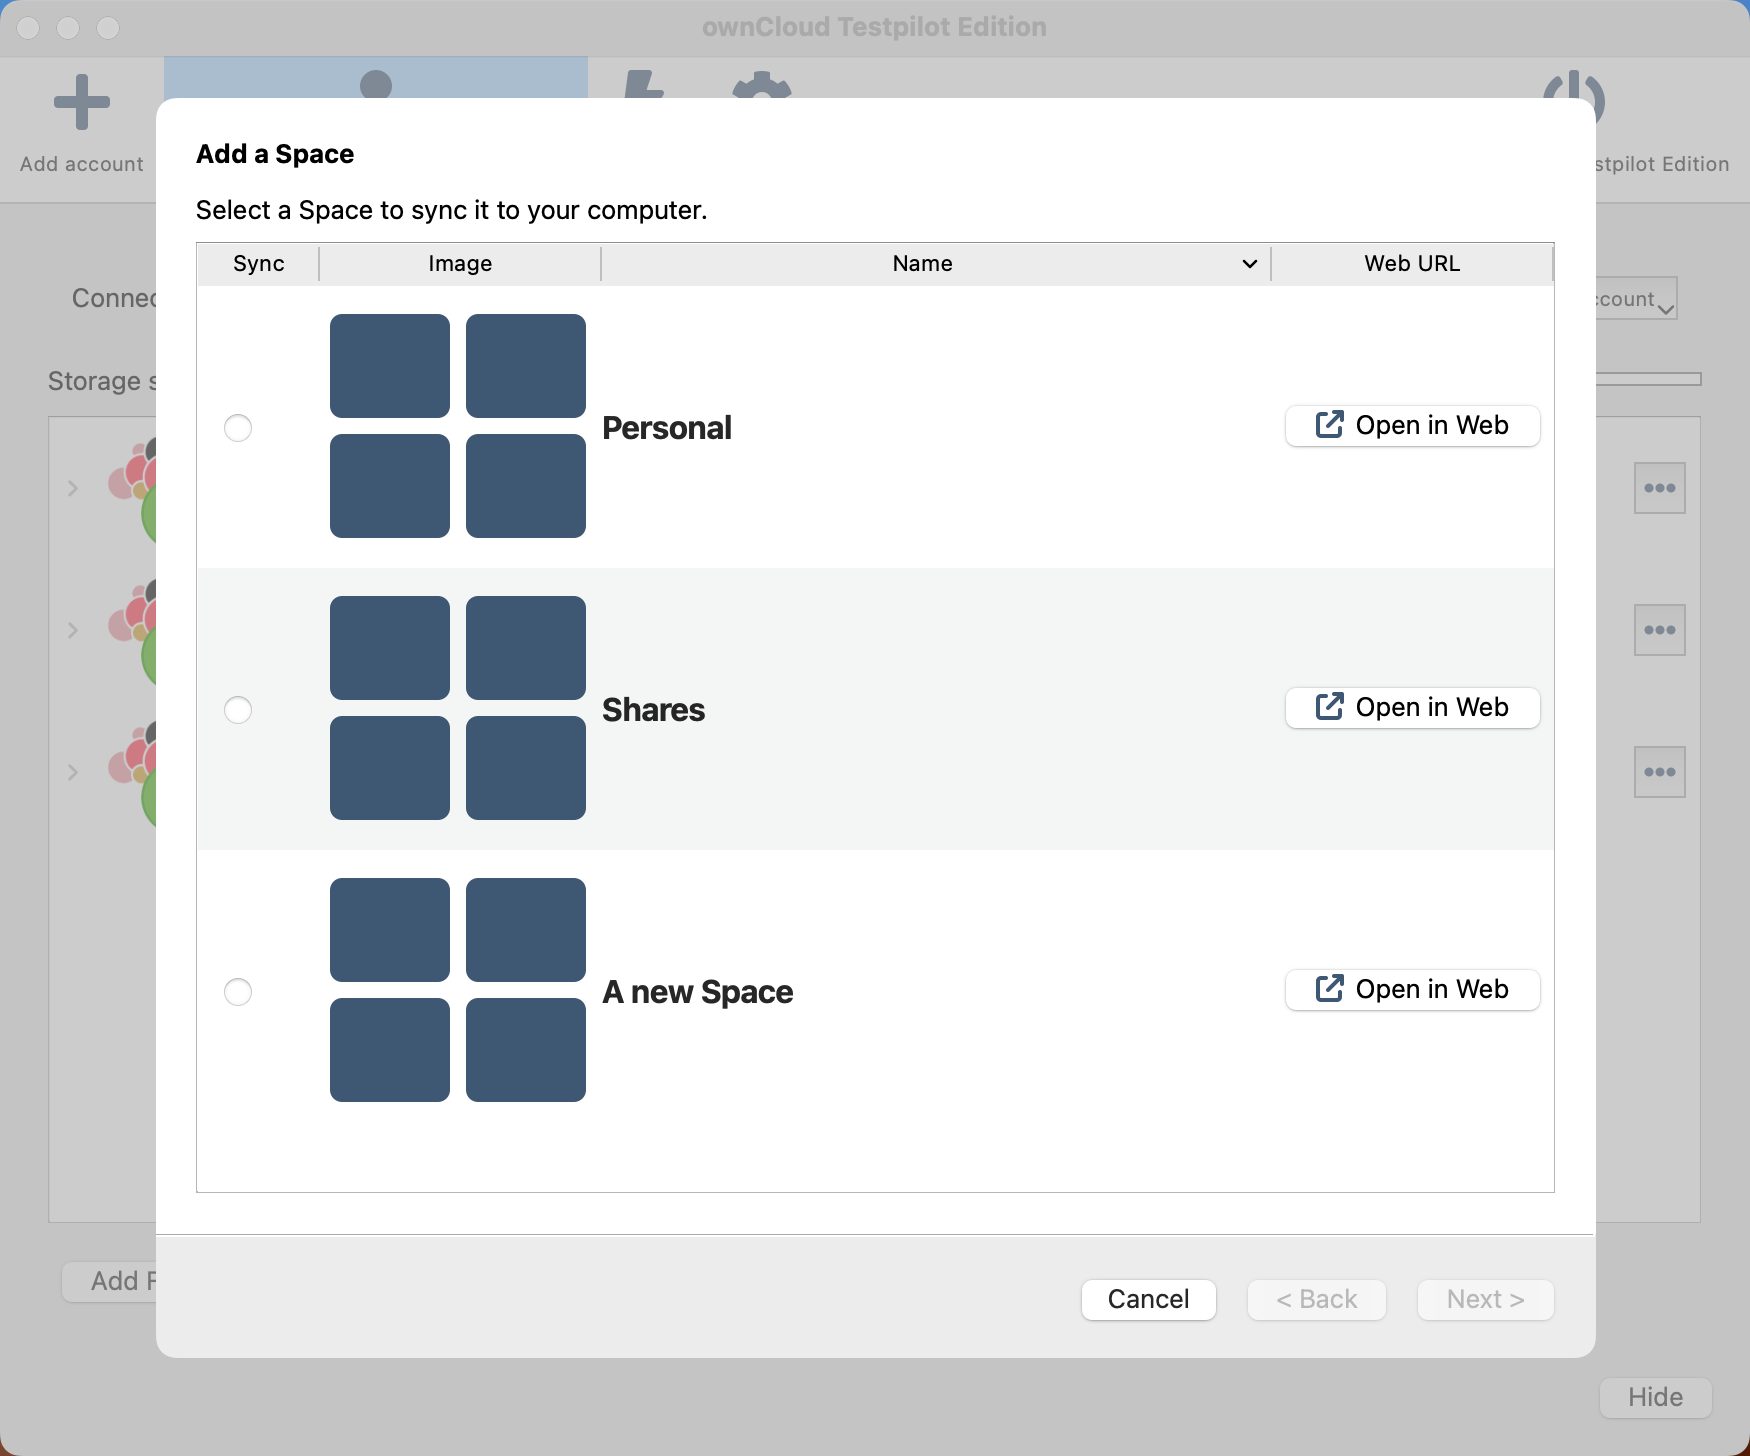Open the overflow menu for the first storage item

1660,488
